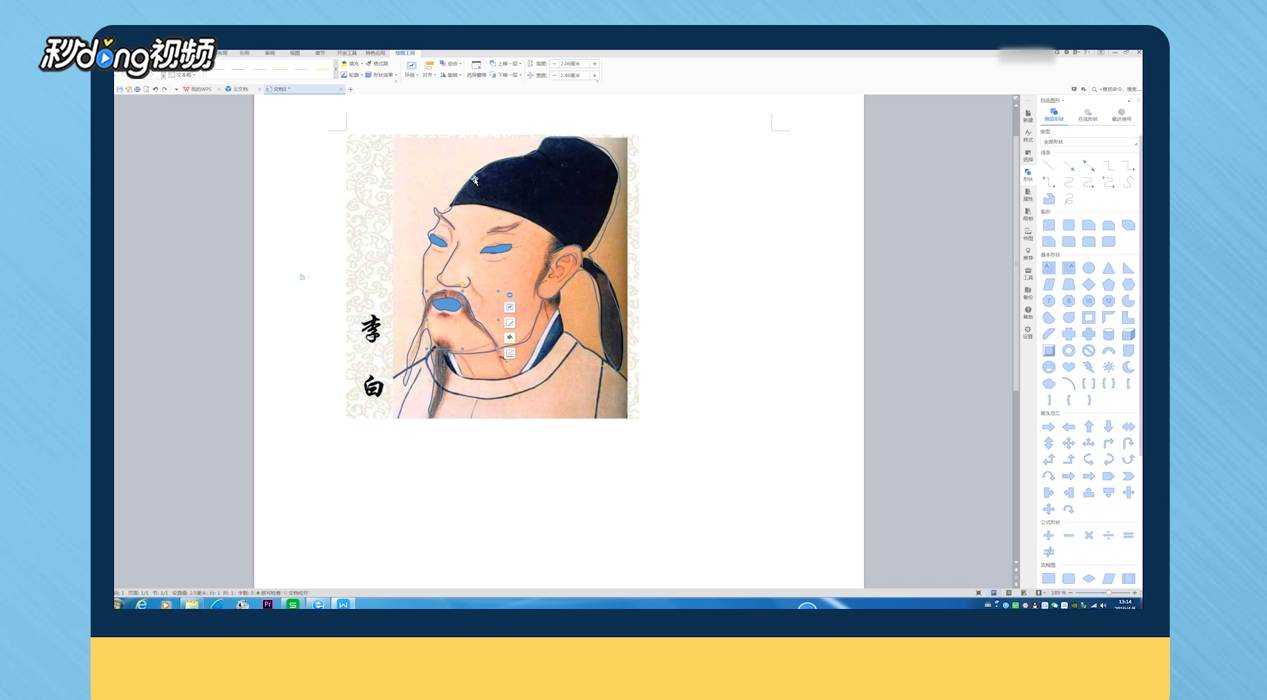Viewport: 1267px width, 700px height.
Task: Select the up arrow block shape
Action: click(1088, 427)
